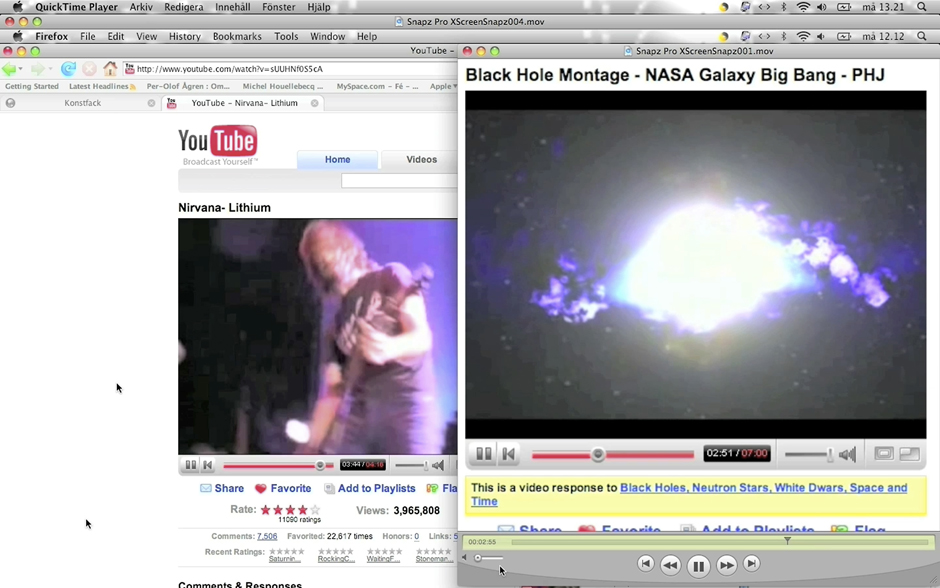This screenshot has width=940, height=588.
Task: Open Firefox File menu
Action: [x=88, y=37]
